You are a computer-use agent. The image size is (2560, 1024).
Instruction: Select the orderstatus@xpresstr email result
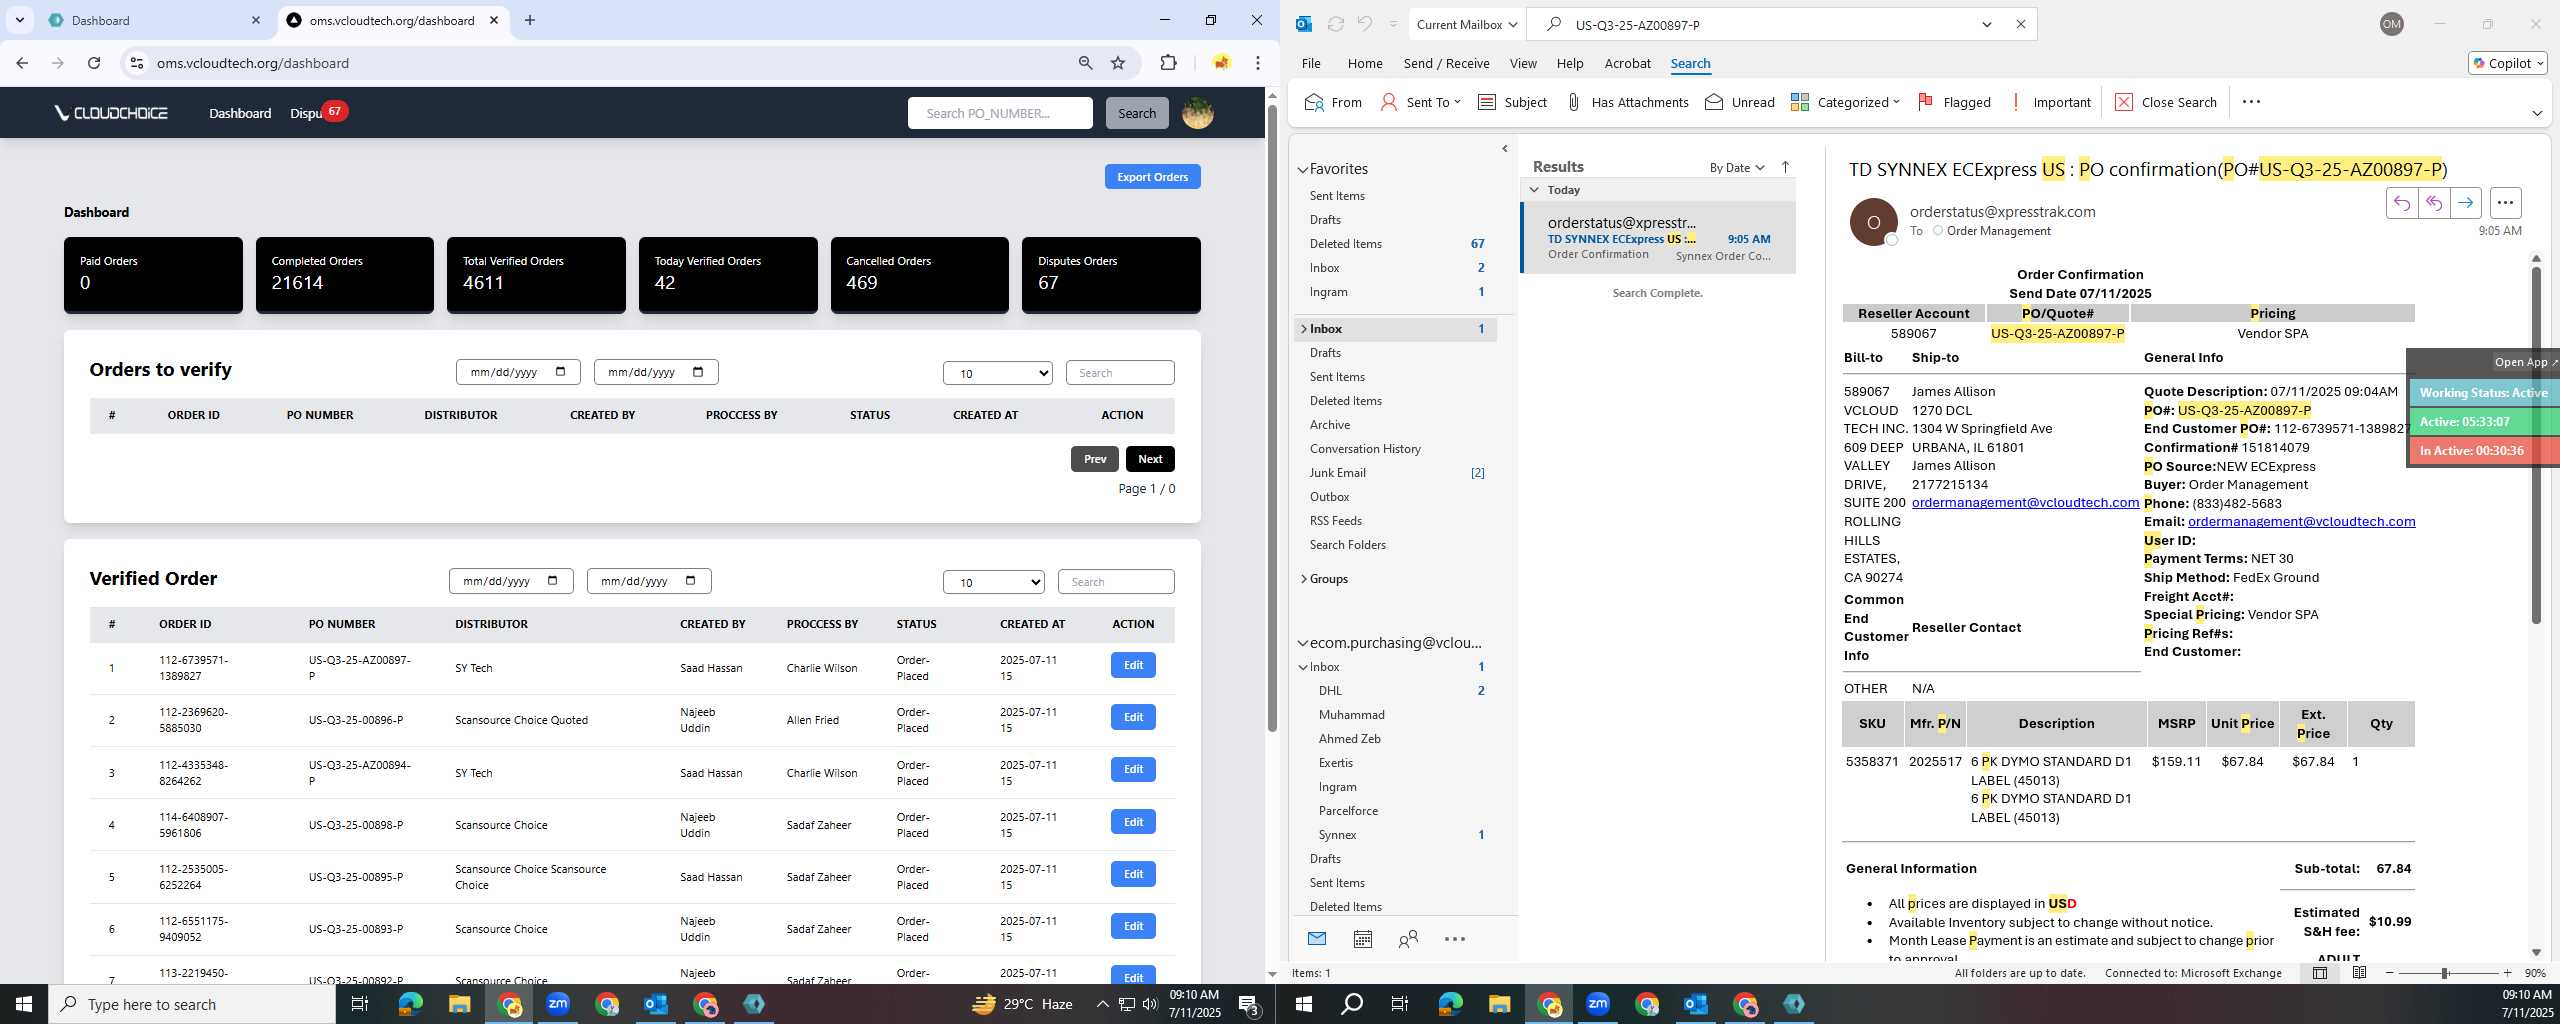point(1658,238)
